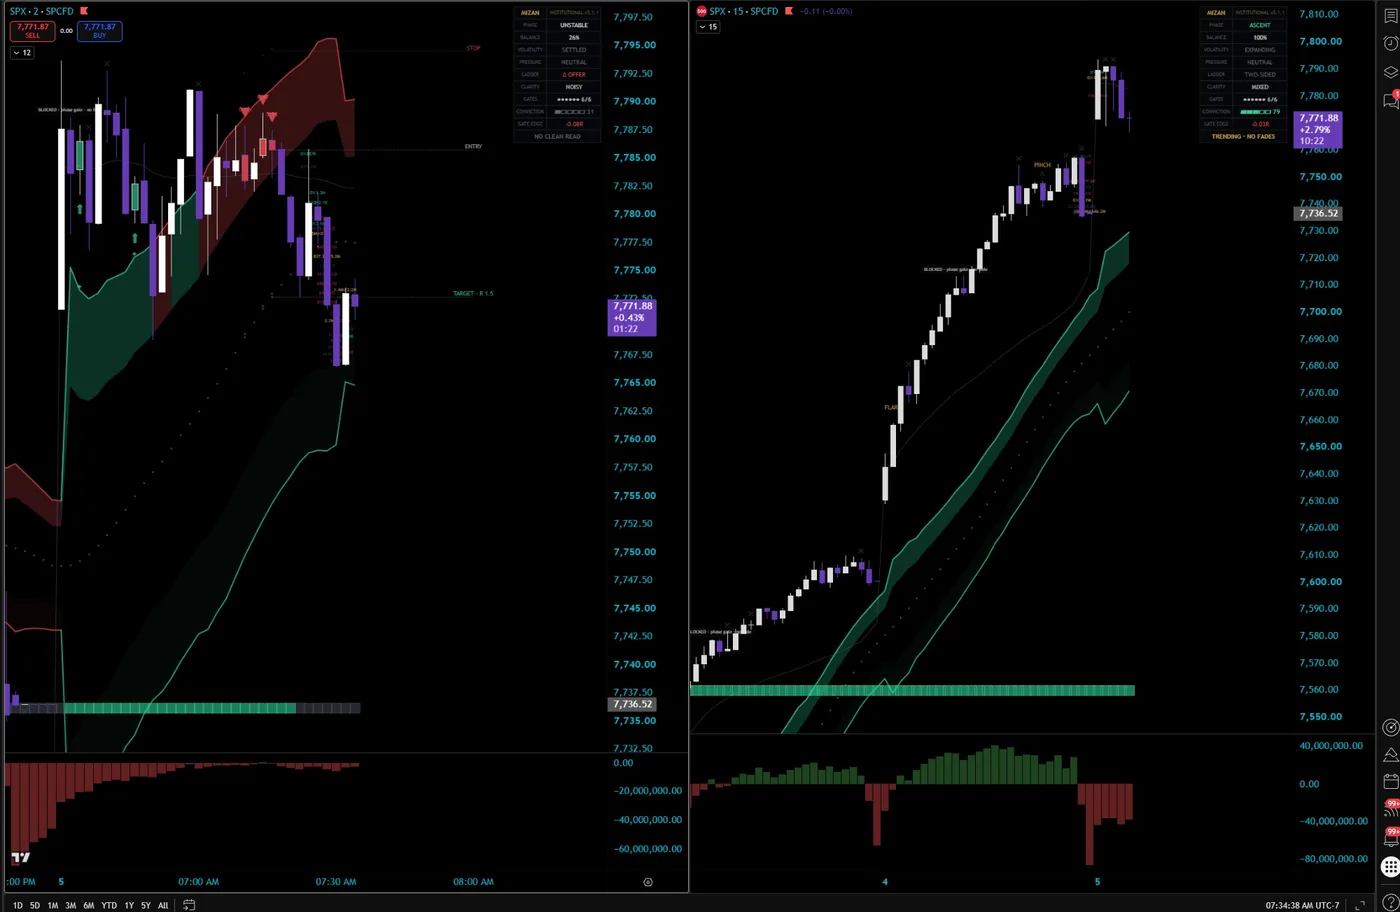
Task: Open the white apps grid icon
Action: click(x=1390, y=866)
